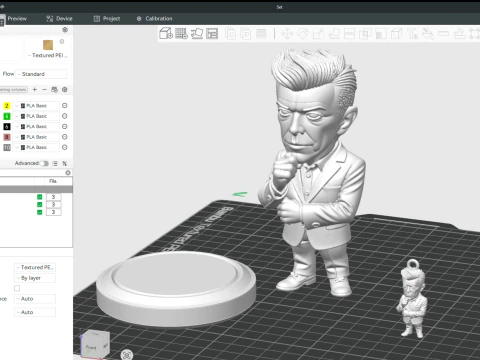Open filament 8 PLA Basic dropdown
Image resolution: width=480 pixels, height=360 pixels.
pos(36,137)
